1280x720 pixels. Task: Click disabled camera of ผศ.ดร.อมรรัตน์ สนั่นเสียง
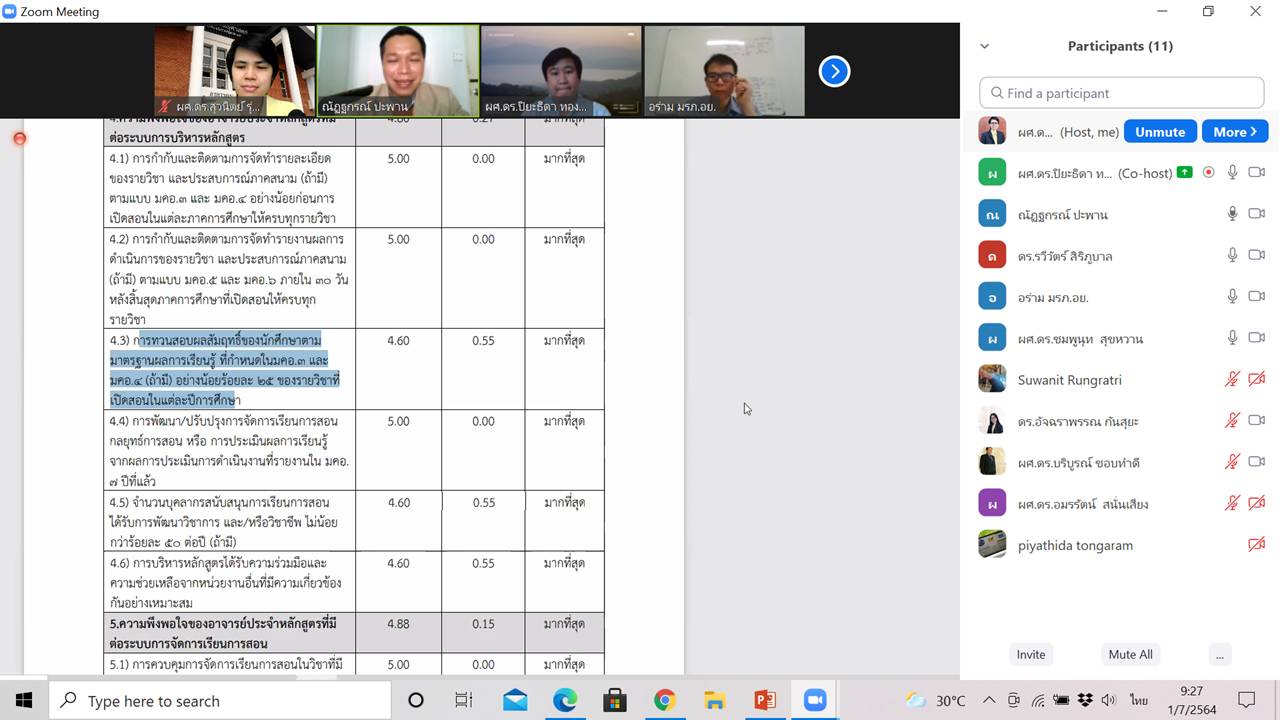[1257, 503]
